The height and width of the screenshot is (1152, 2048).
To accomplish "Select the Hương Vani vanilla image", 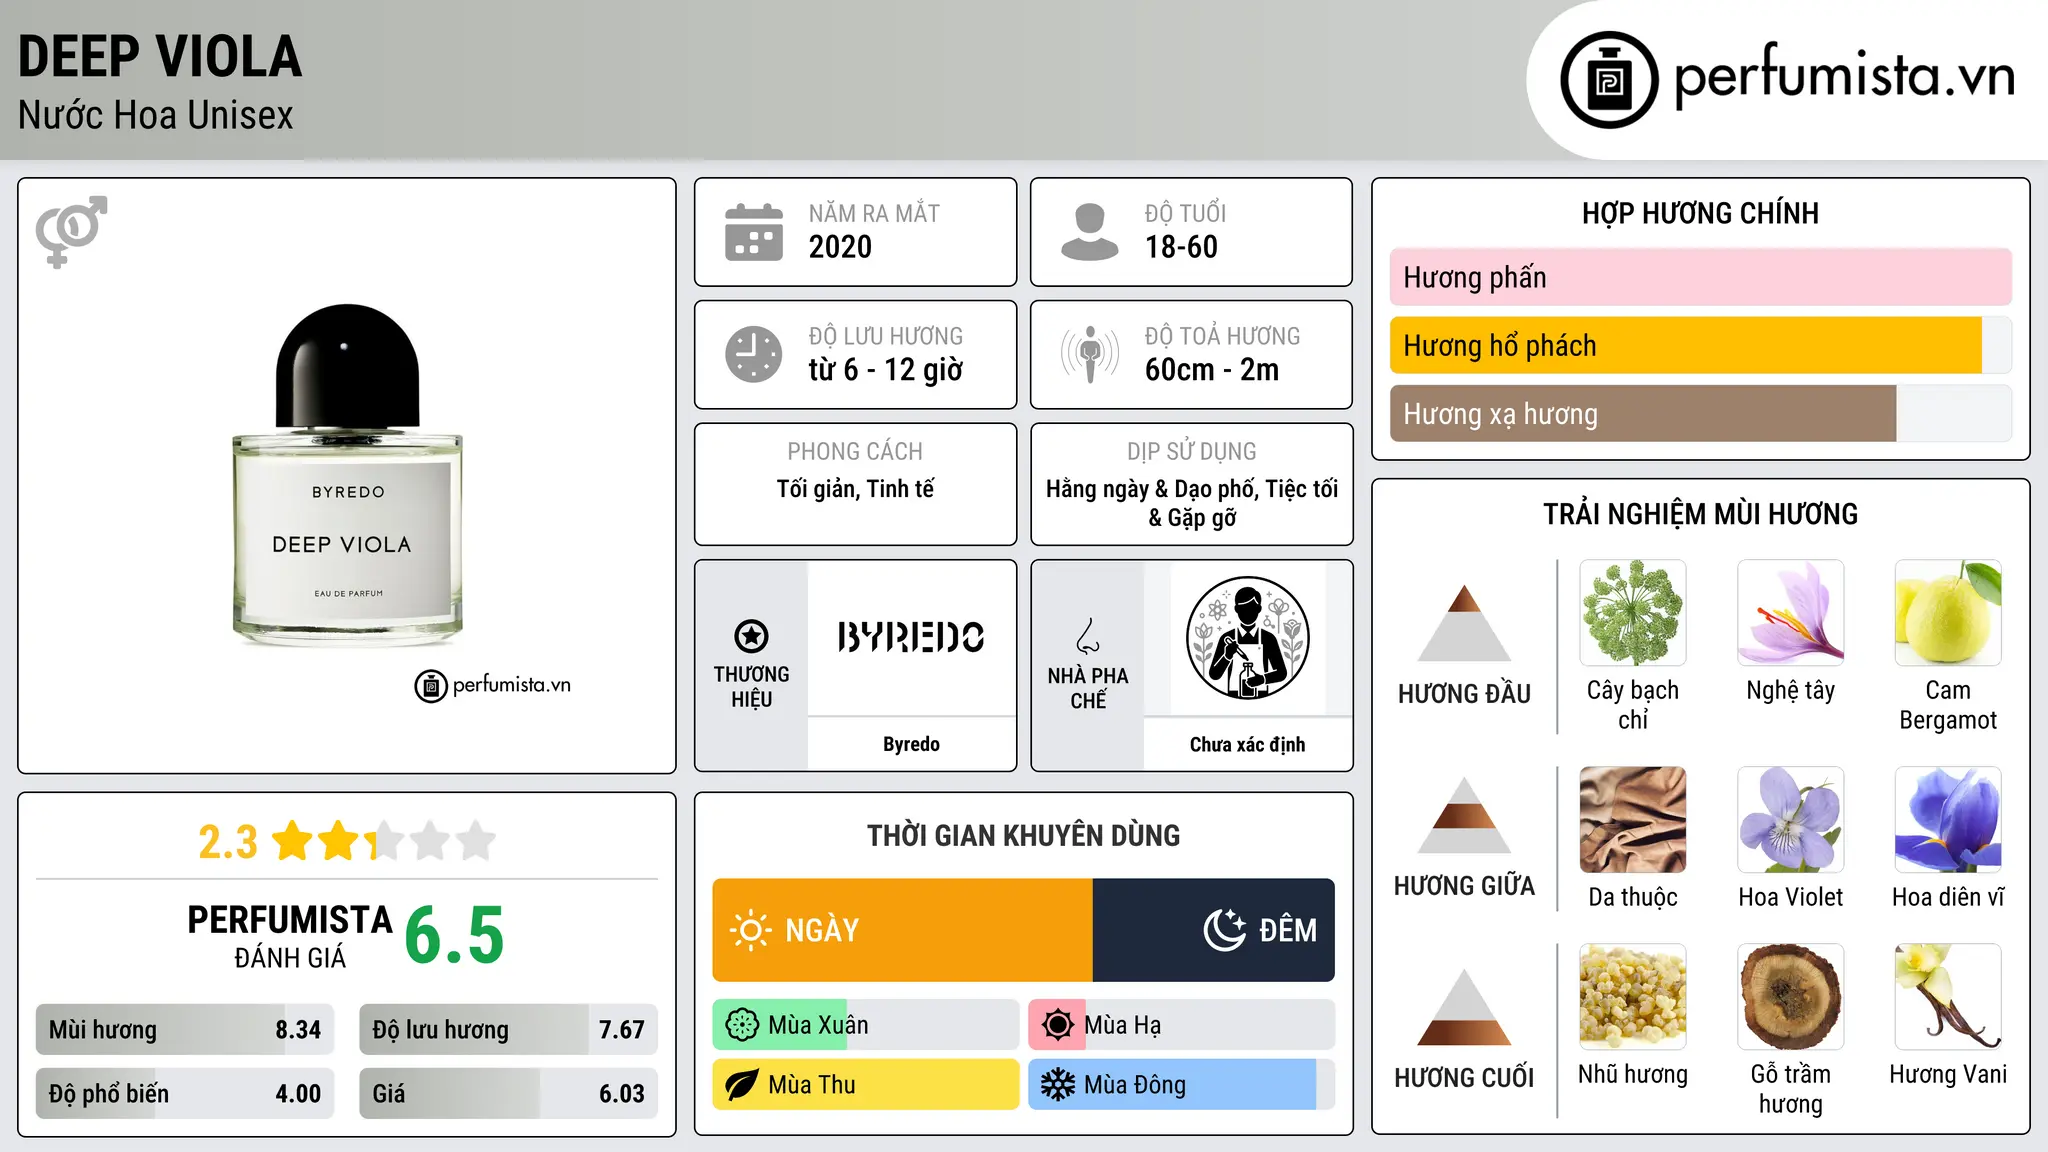I will 1948,997.
